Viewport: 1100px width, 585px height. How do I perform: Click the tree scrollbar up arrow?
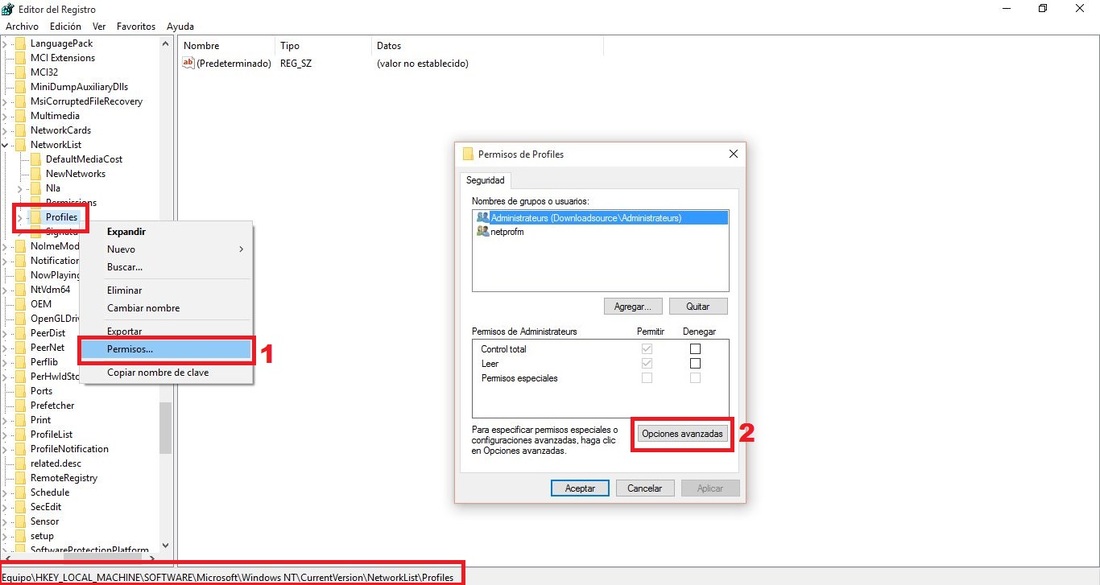click(x=166, y=43)
